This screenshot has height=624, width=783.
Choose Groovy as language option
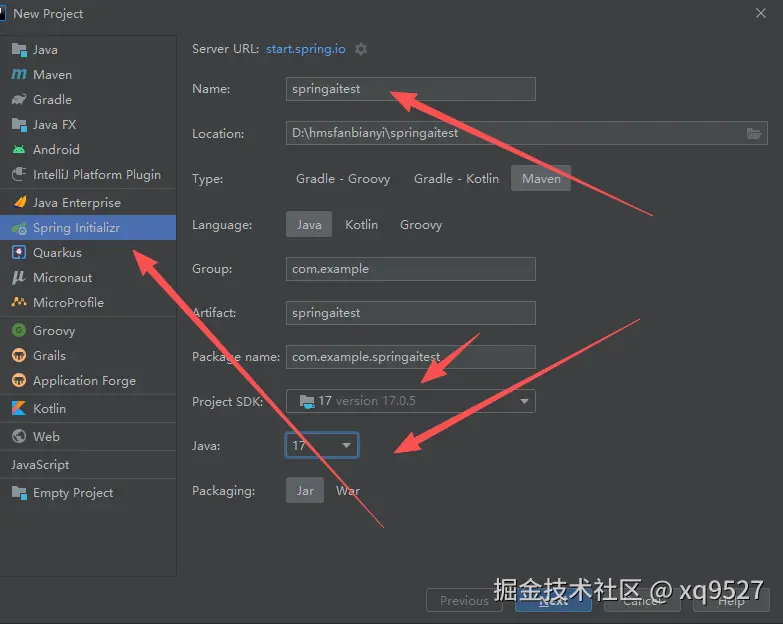421,225
